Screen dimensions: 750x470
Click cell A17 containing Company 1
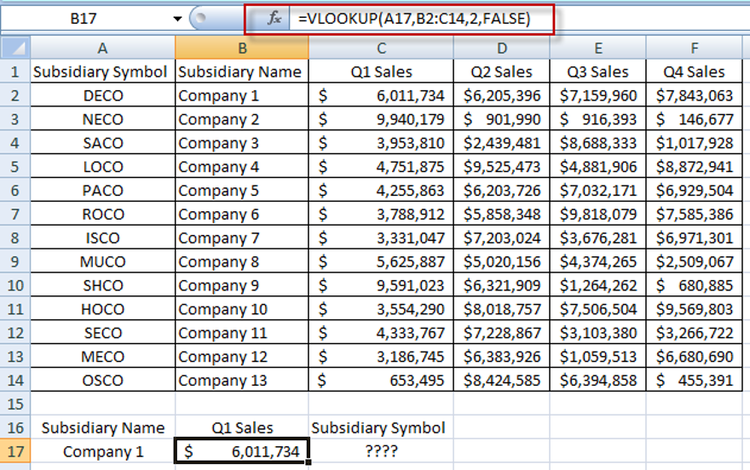coord(103,451)
